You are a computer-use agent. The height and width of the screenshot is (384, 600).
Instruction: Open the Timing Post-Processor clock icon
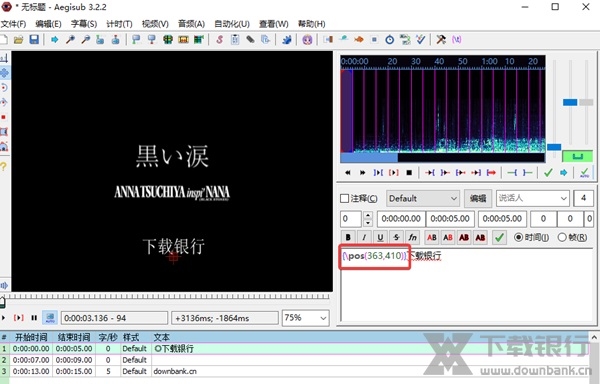[x=390, y=39]
